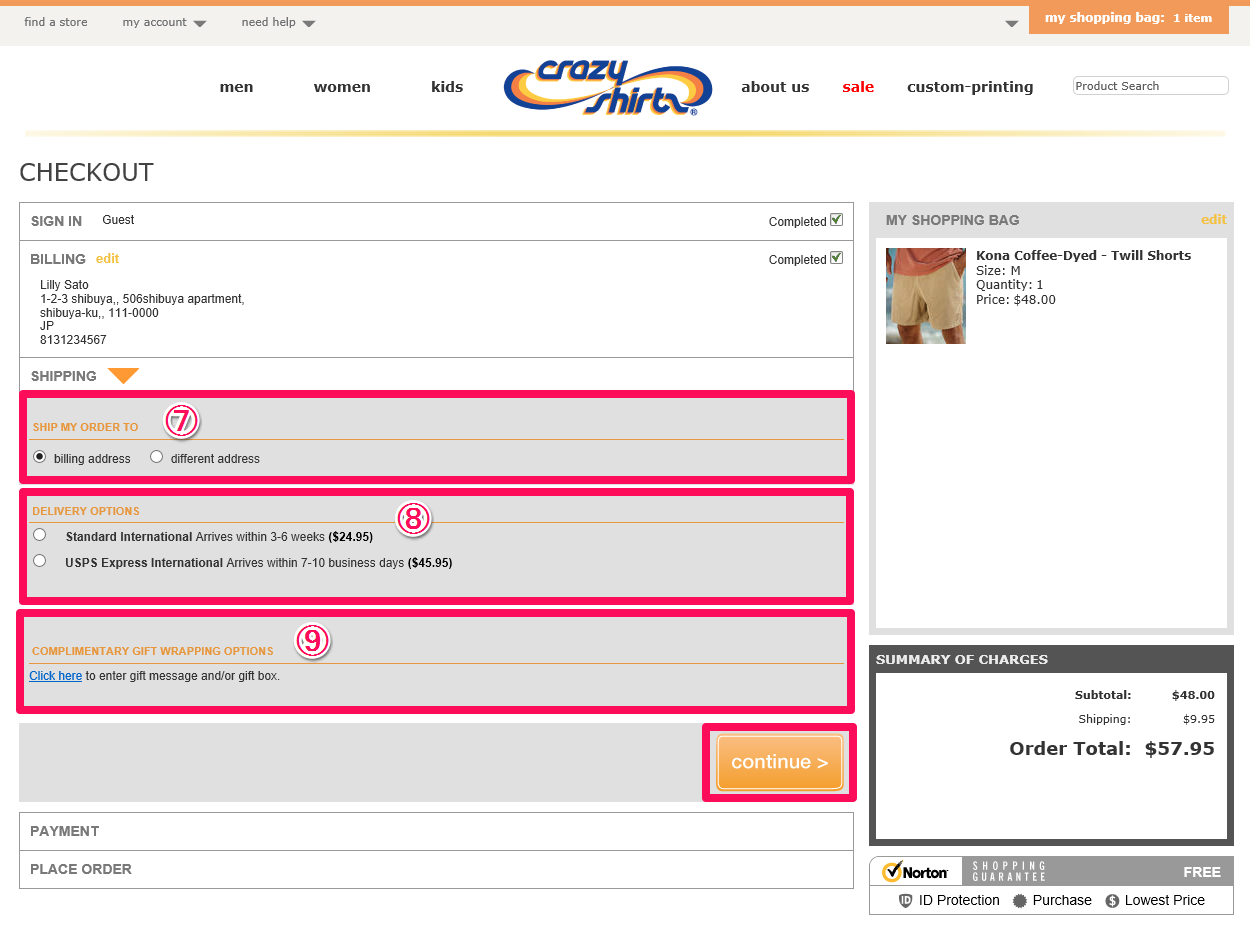The width and height of the screenshot is (1250, 925).
Task: Collapse the Shipping section orange arrow
Action: (x=123, y=376)
